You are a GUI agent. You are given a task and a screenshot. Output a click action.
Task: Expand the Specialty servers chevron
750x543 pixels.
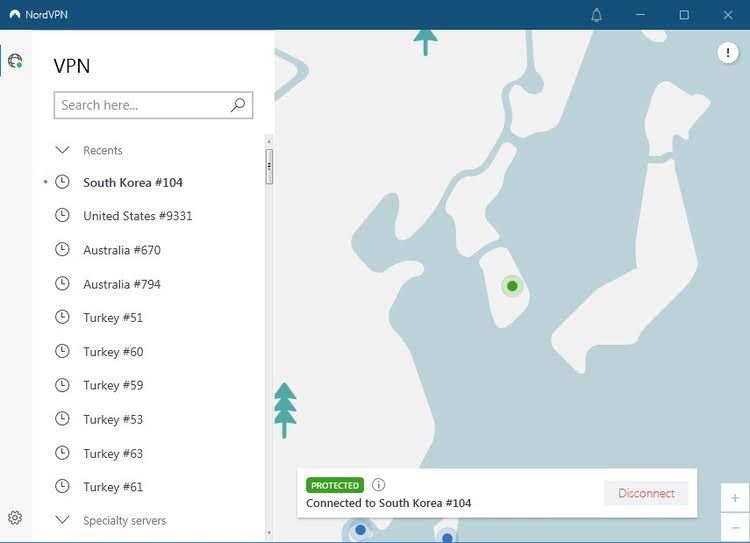[62, 520]
